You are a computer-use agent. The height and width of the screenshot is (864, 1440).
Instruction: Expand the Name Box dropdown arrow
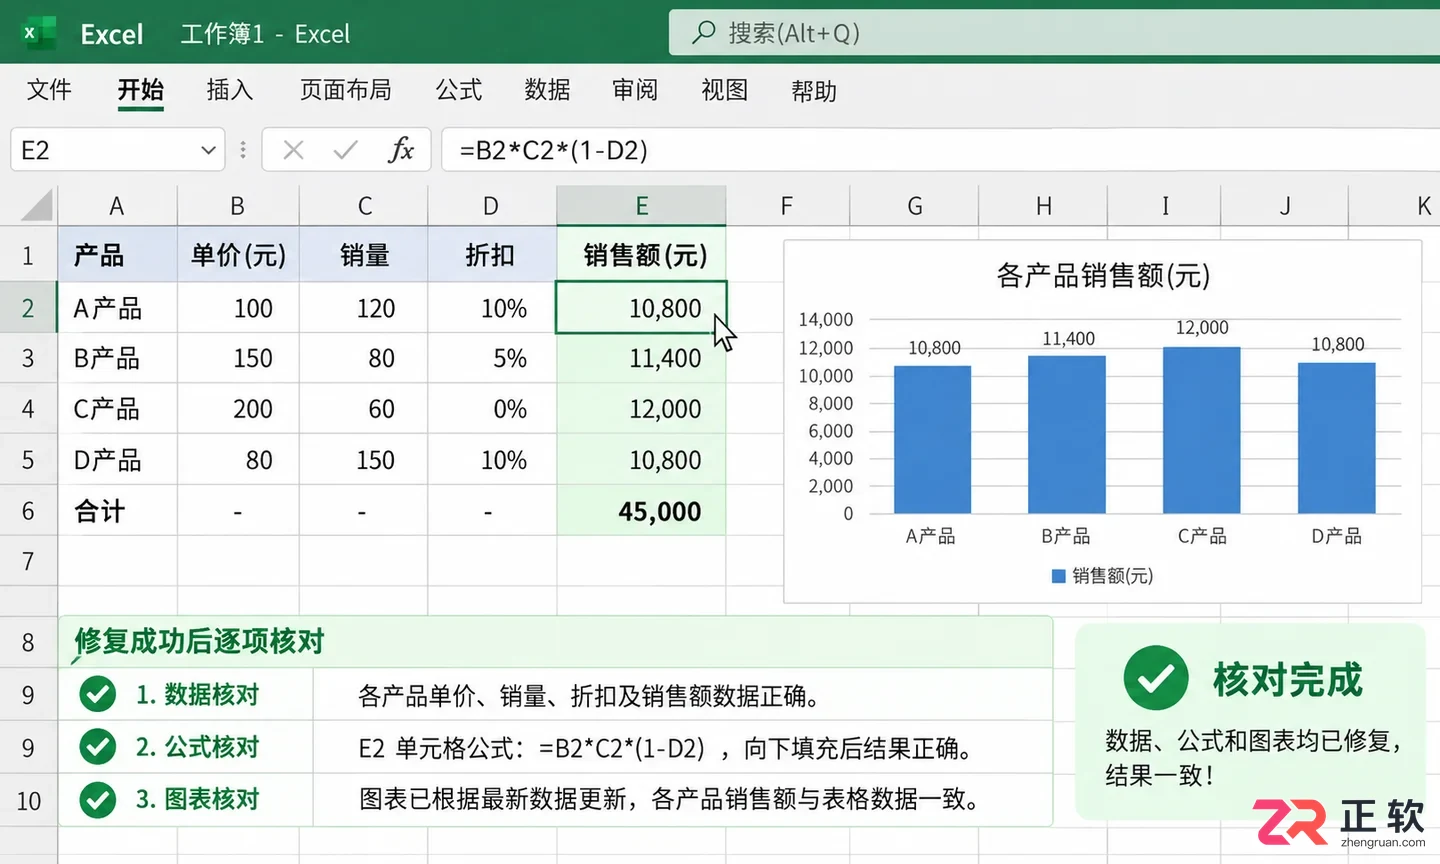coord(208,150)
